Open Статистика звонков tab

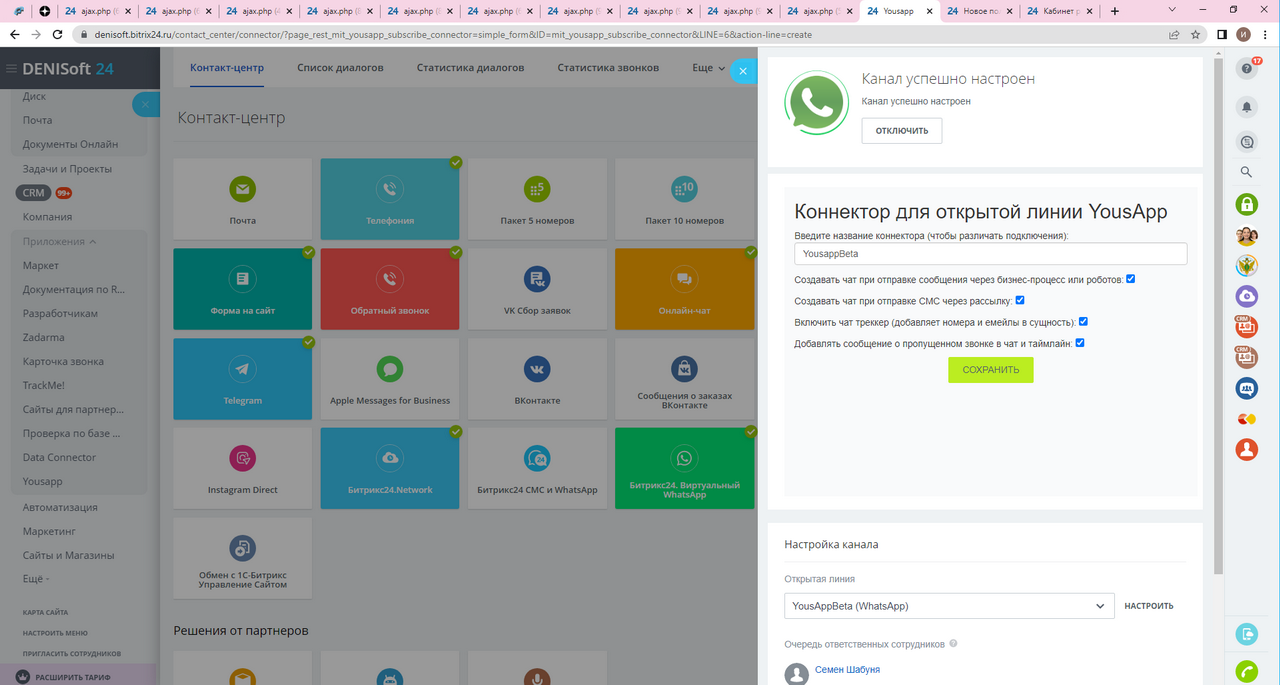pos(608,68)
